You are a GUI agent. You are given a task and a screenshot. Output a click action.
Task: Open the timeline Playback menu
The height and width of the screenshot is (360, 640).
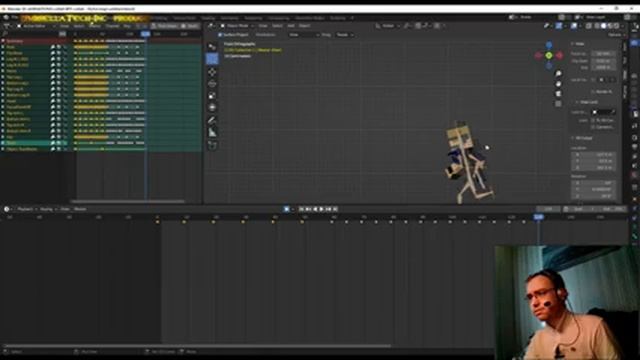pyautogui.click(x=26, y=209)
